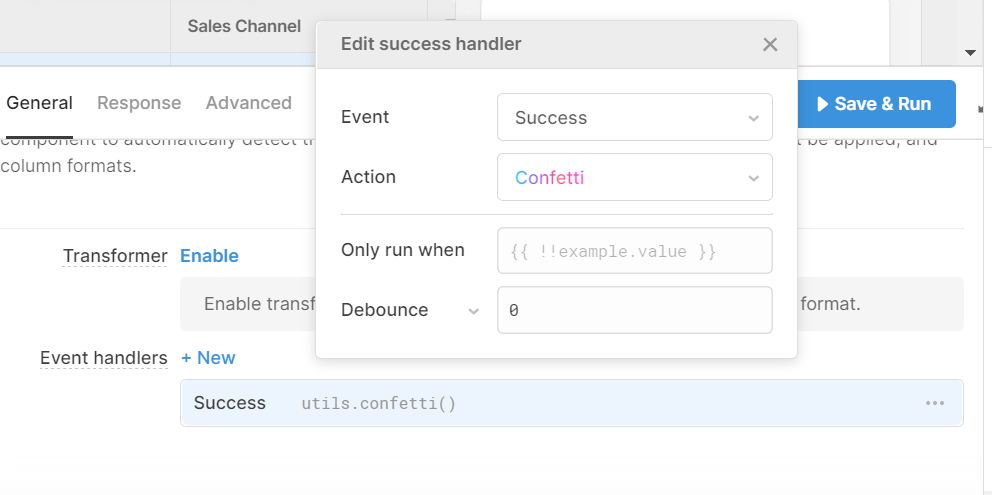
Task: Close the Edit success handler dialog
Action: [770, 44]
